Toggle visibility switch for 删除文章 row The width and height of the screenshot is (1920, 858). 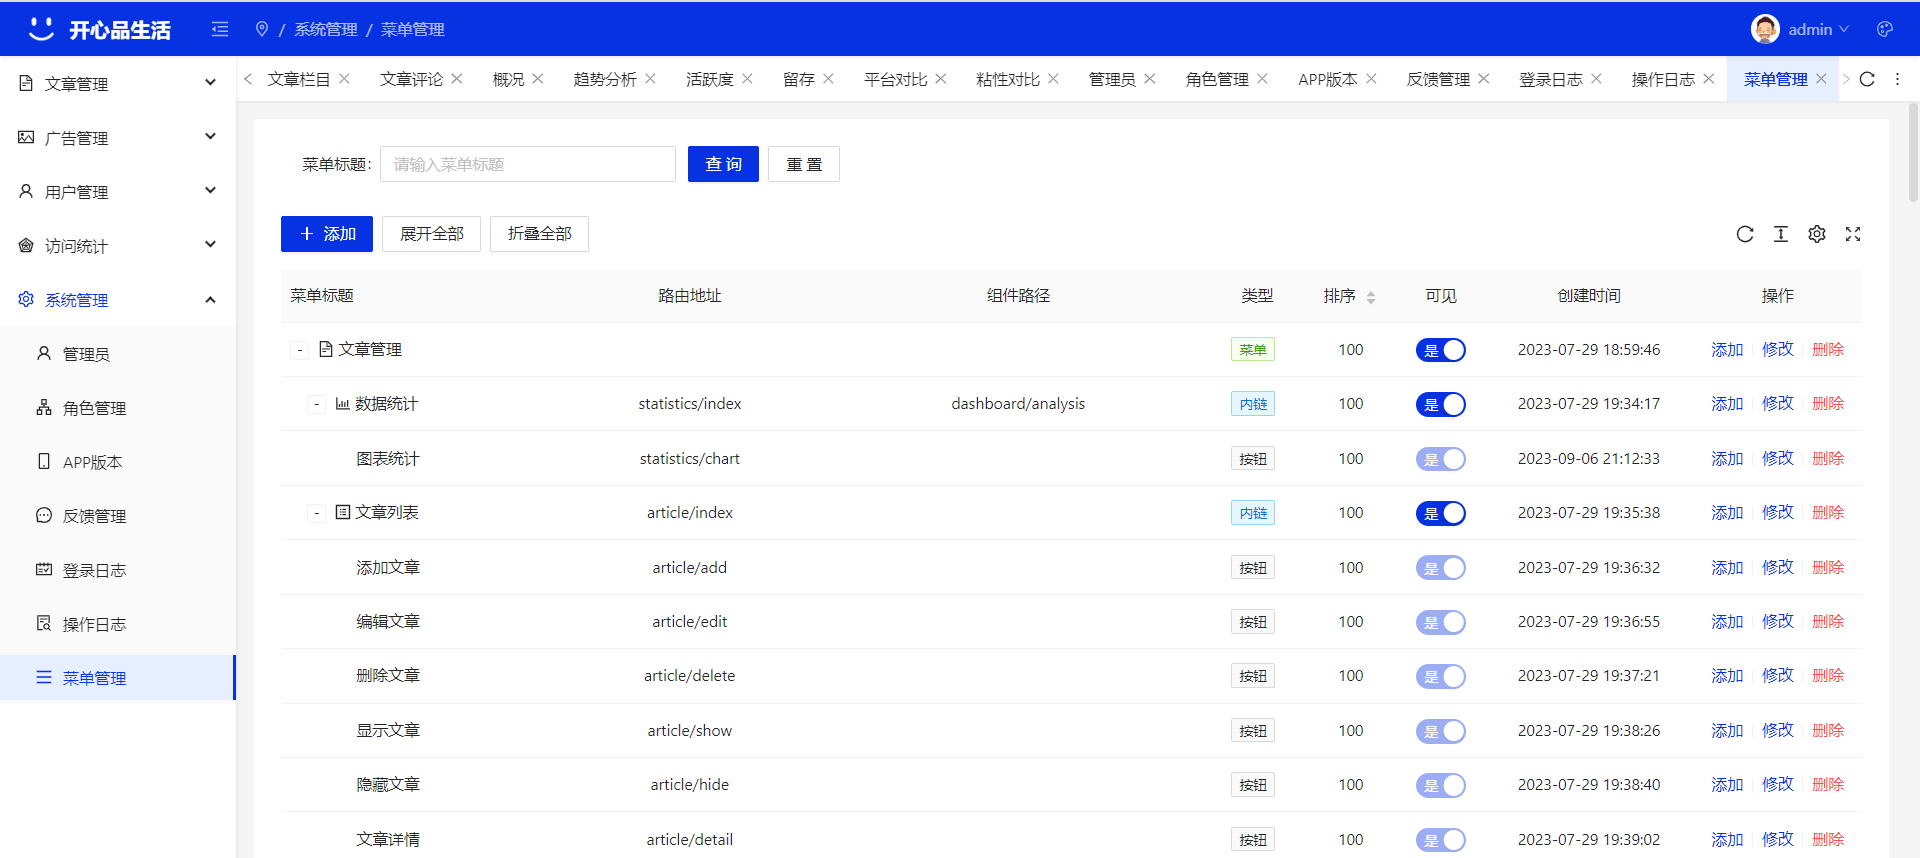coord(1440,676)
